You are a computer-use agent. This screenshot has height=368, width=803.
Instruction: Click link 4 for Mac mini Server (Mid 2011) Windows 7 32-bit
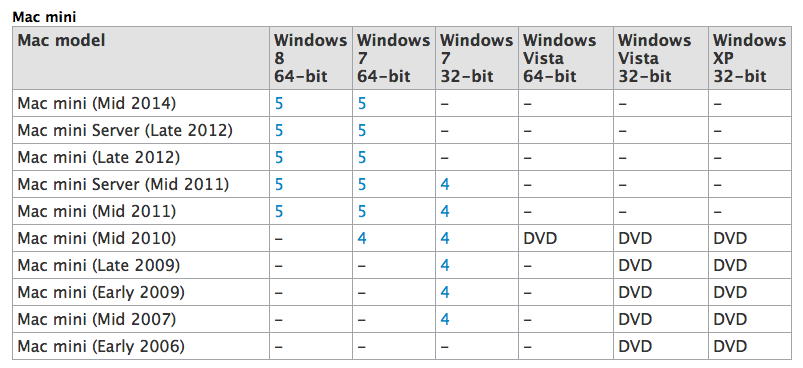pyautogui.click(x=445, y=184)
